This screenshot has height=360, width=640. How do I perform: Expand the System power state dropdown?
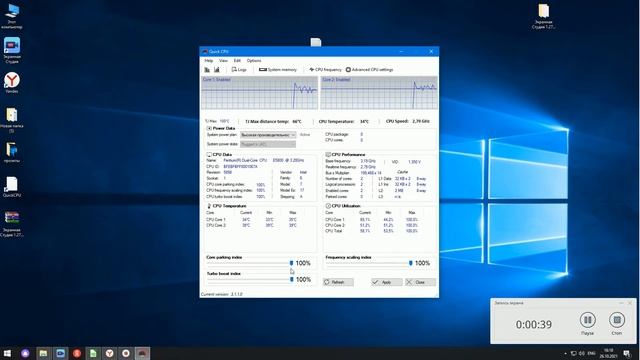pyautogui.click(x=268, y=144)
